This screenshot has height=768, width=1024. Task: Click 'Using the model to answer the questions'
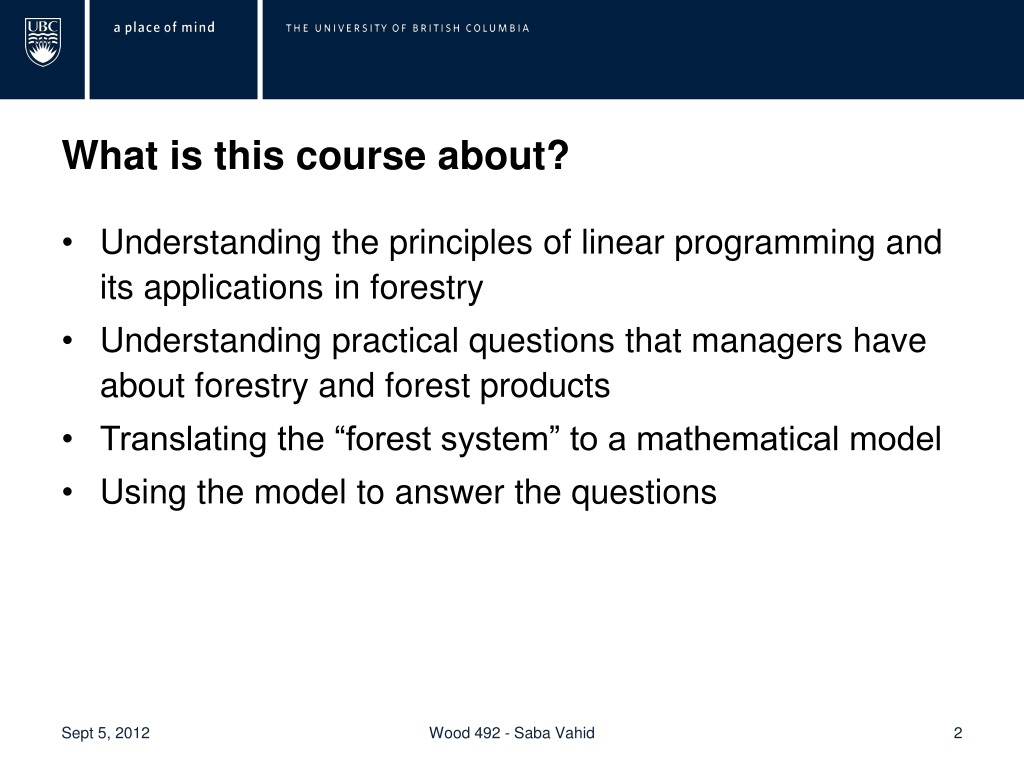pyautogui.click(x=408, y=492)
